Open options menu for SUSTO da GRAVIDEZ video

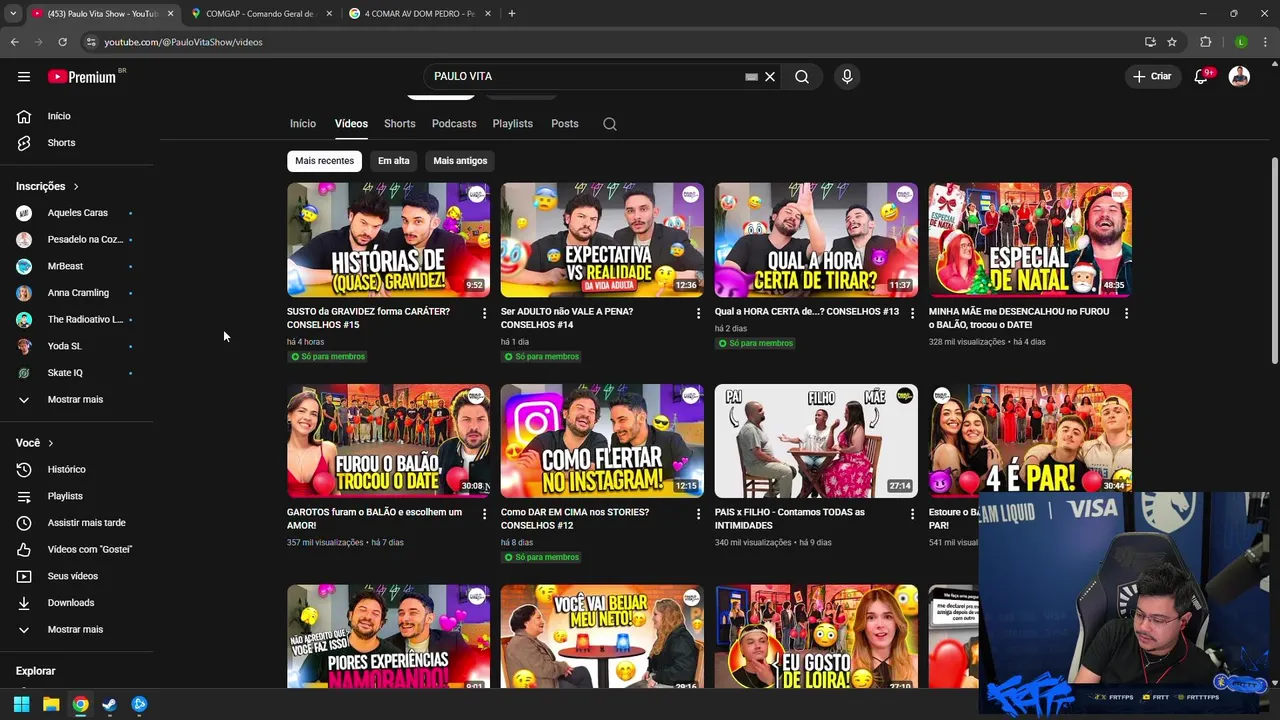(x=485, y=313)
